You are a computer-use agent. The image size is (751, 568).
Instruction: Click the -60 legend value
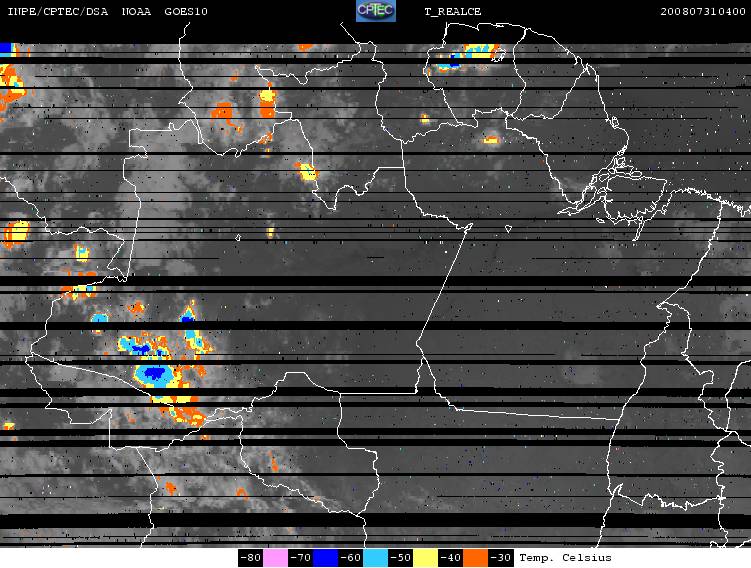pos(351,558)
